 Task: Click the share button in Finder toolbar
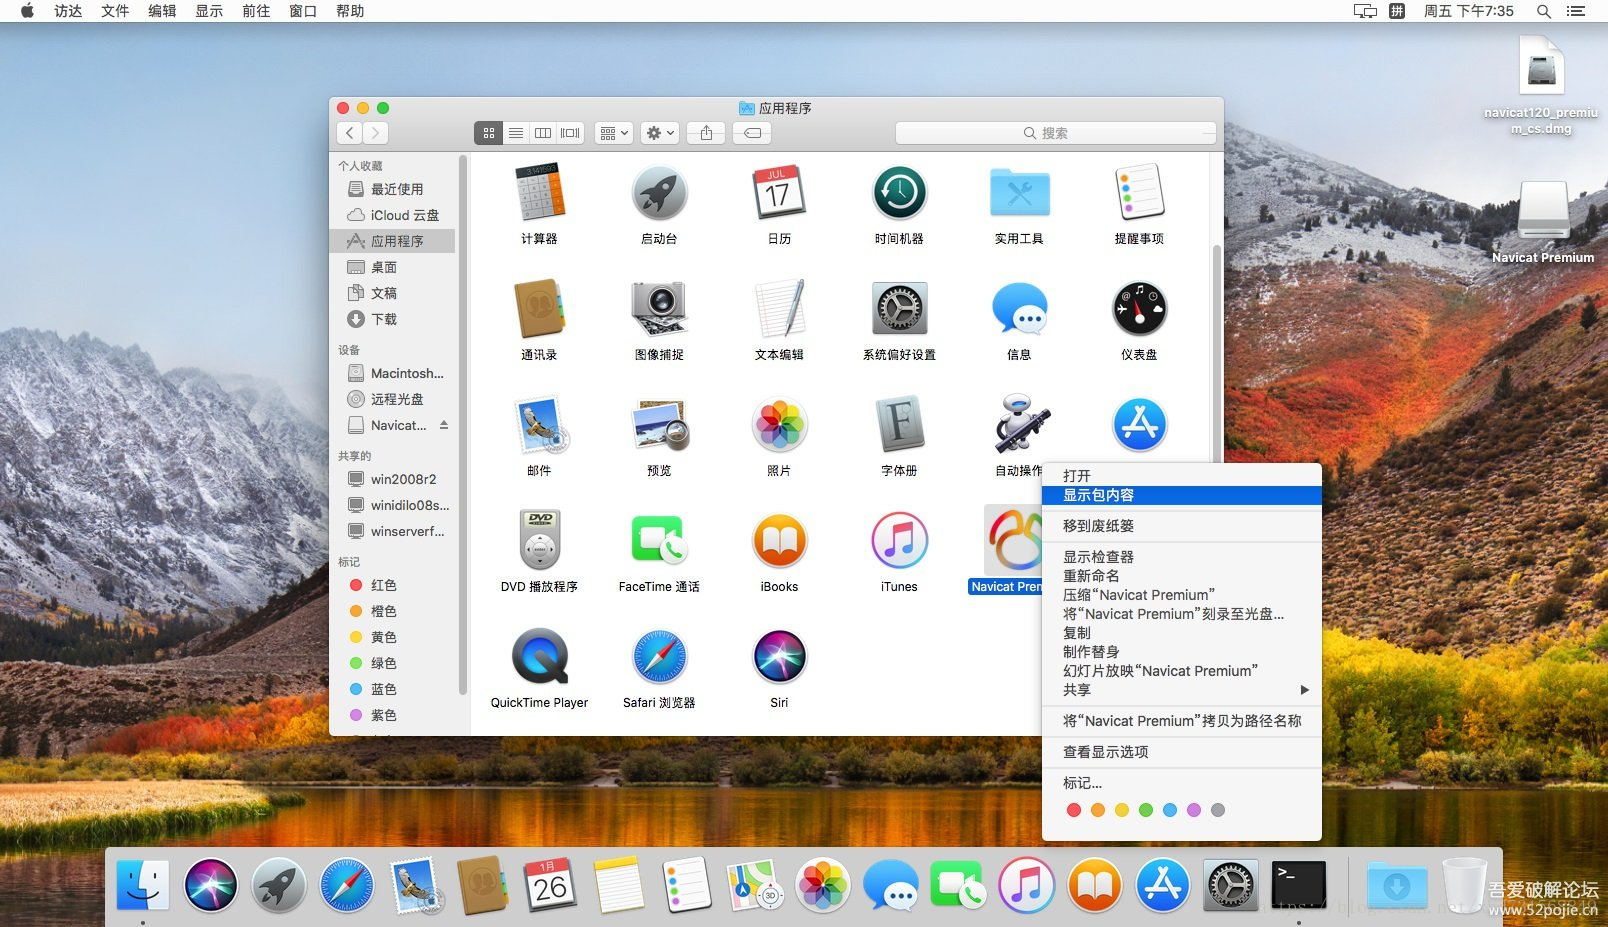pos(707,133)
